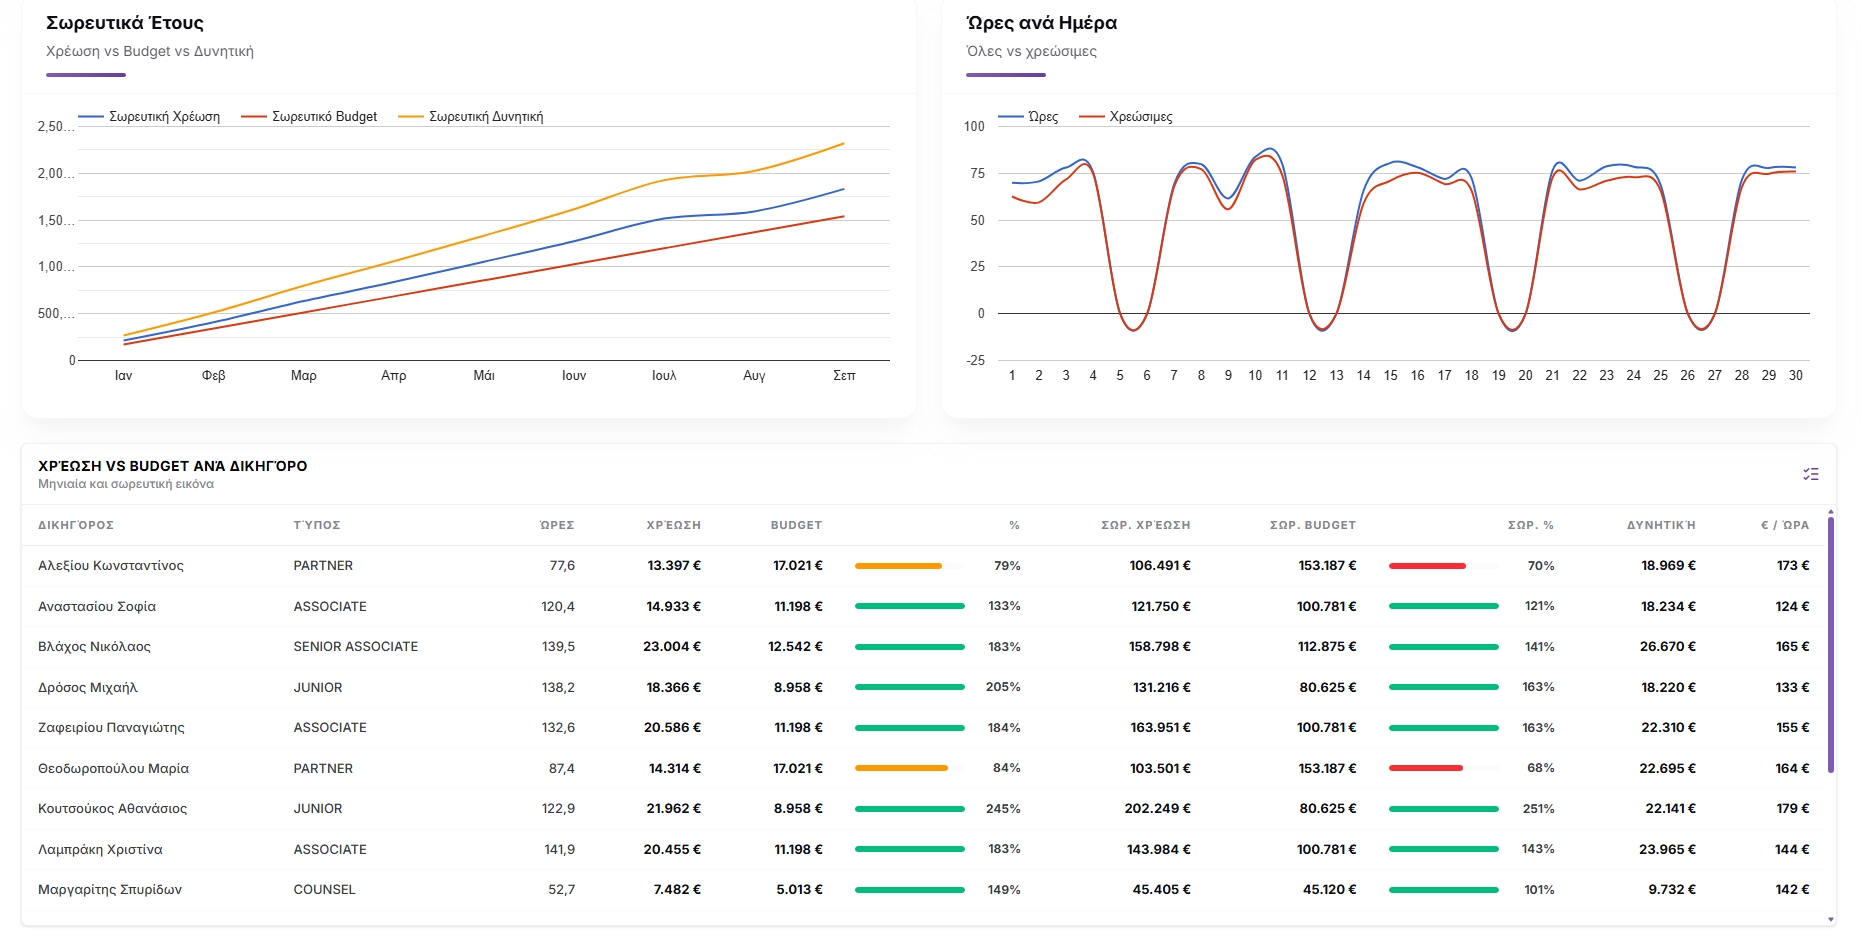Viewport: 1862px width, 943px height.
Task: Sort table by ΤΥΠΟΣ column header
Action: coord(317,525)
